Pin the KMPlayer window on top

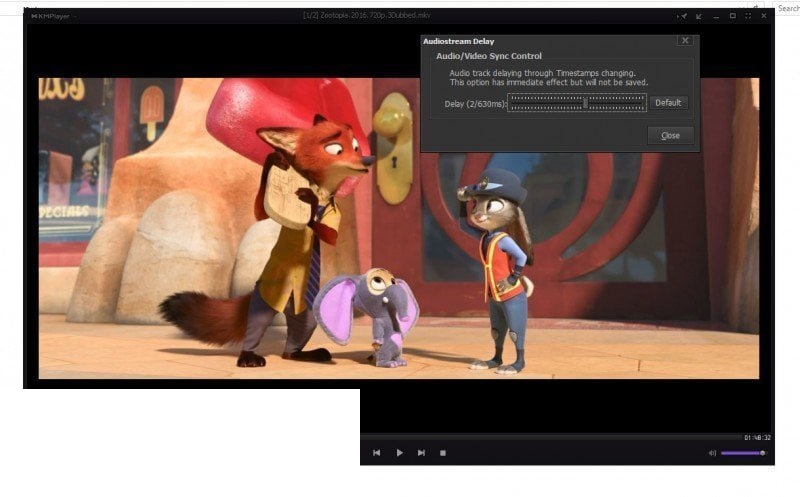pos(682,16)
